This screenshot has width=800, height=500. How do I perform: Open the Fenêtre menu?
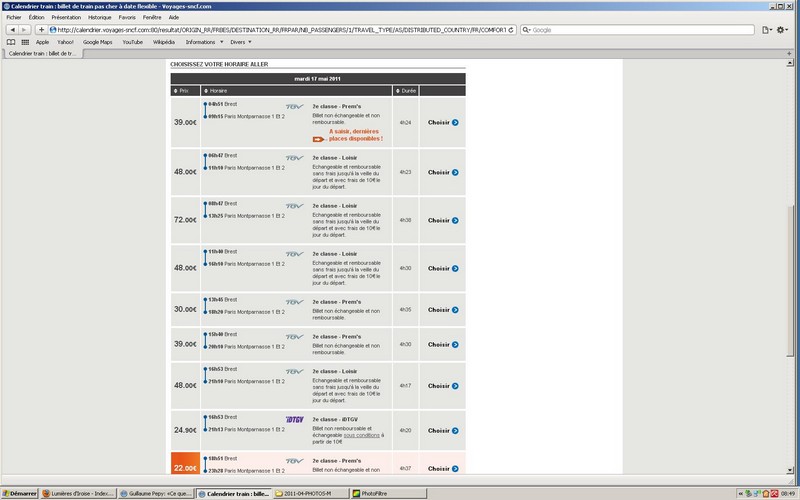[152, 17]
